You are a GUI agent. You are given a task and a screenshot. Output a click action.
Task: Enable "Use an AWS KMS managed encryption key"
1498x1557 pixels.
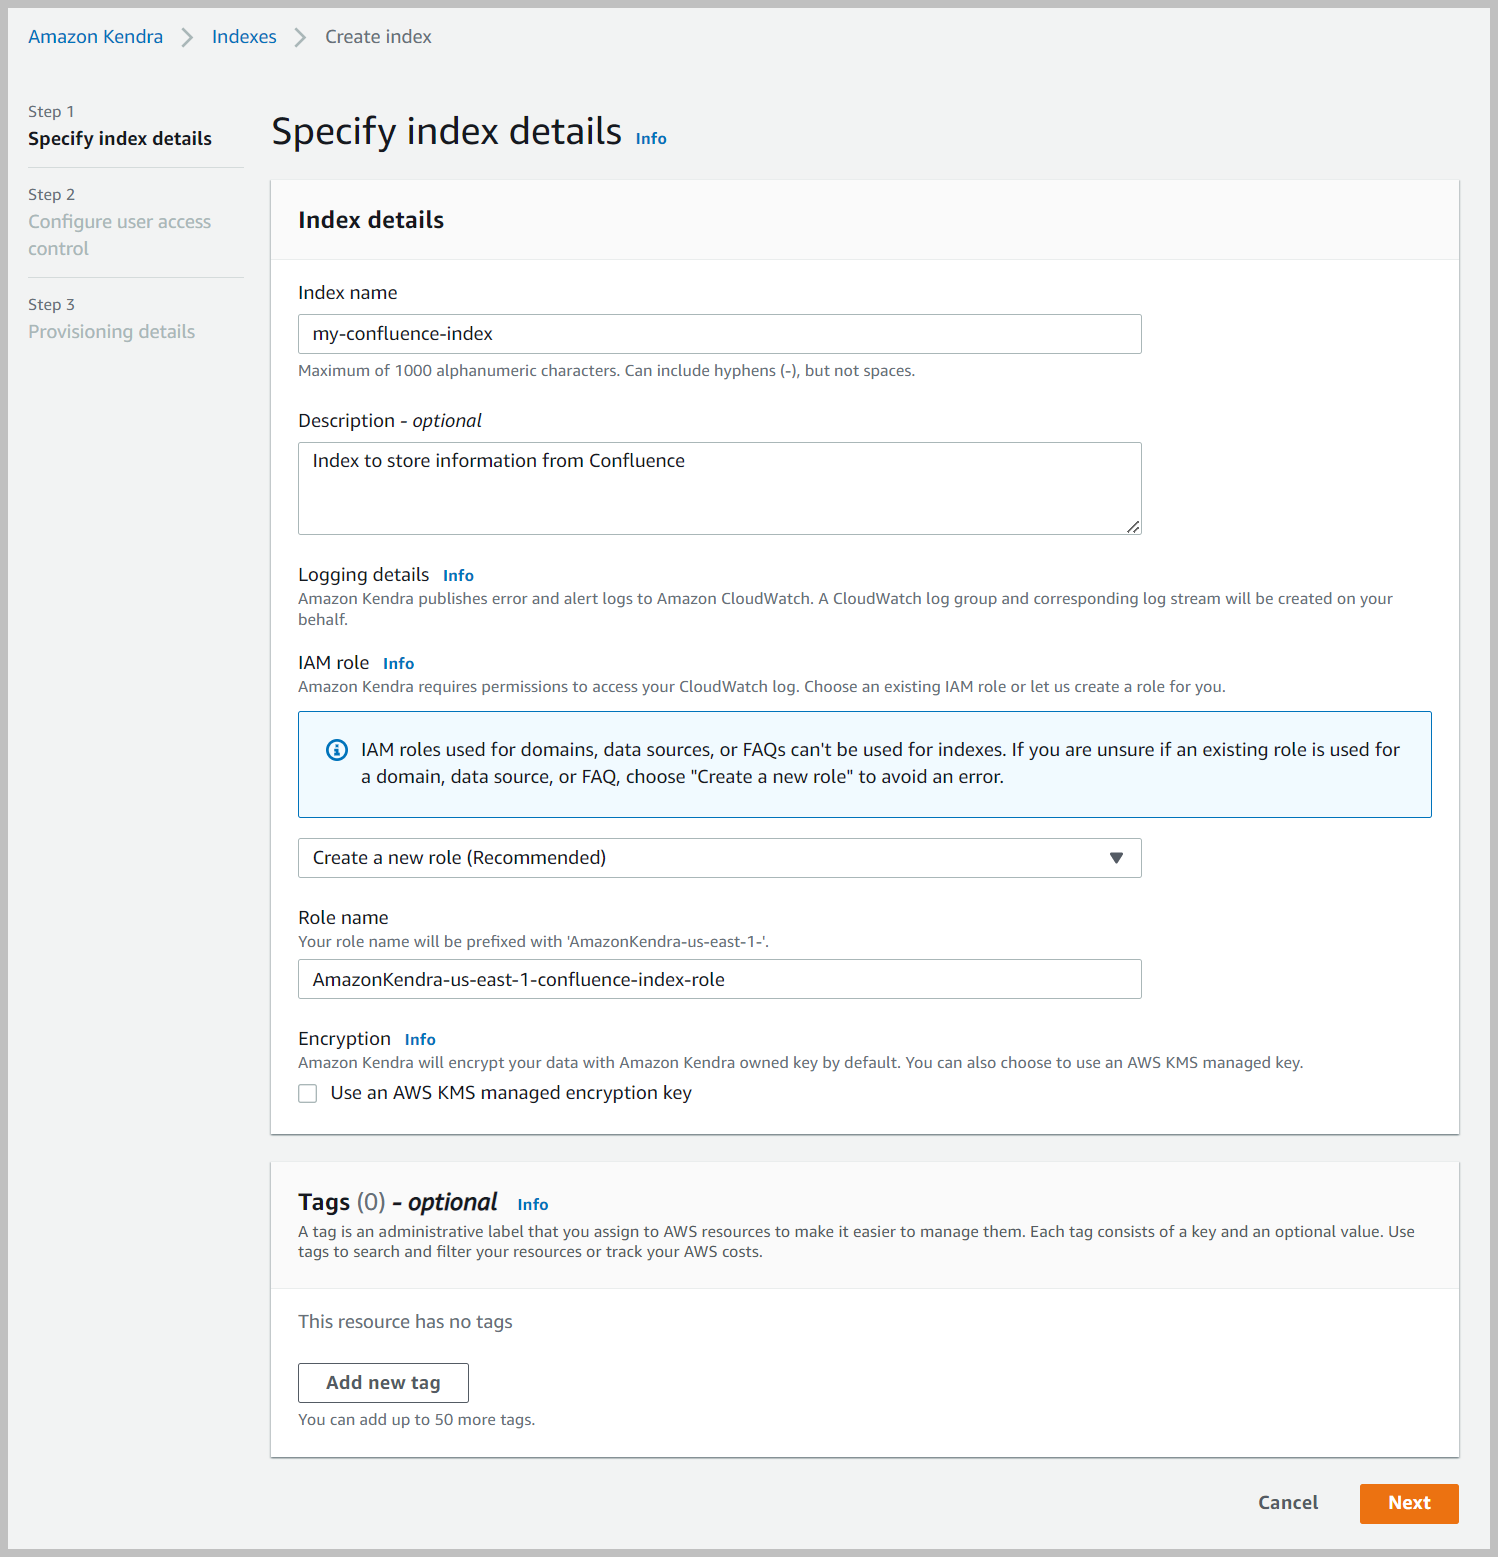pos(307,1093)
